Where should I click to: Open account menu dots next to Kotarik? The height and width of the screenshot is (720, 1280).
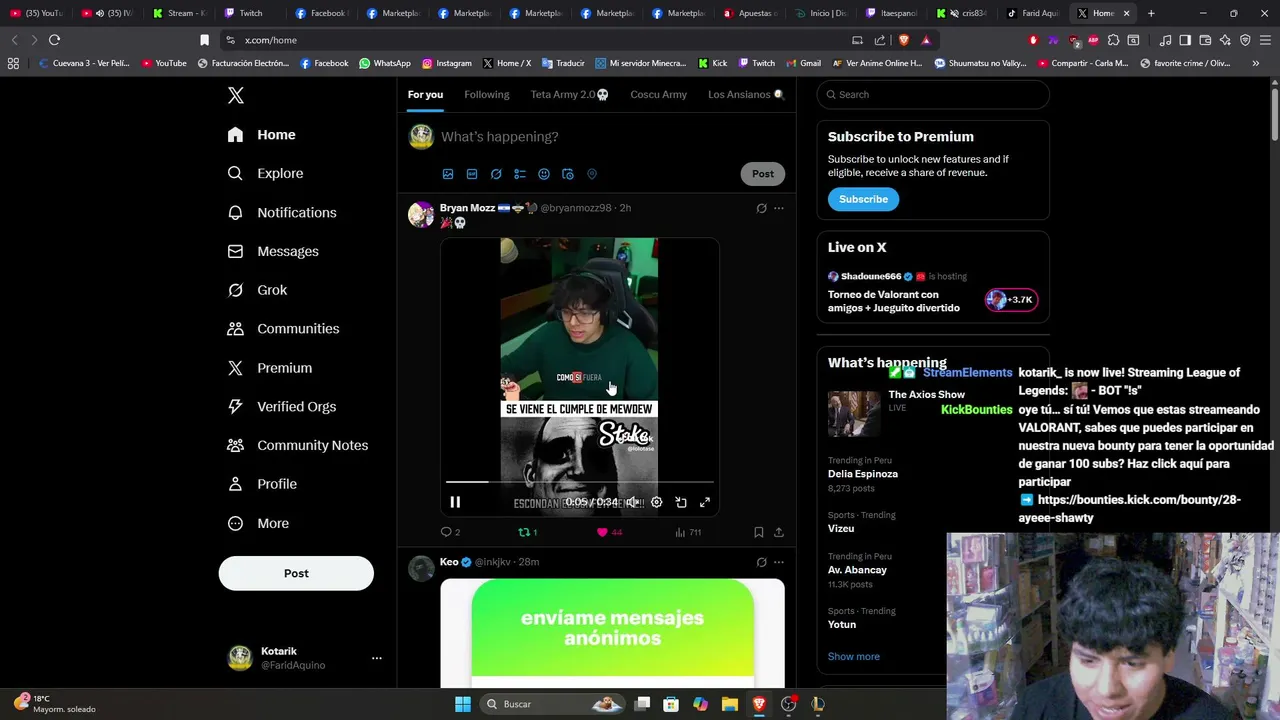(377, 658)
